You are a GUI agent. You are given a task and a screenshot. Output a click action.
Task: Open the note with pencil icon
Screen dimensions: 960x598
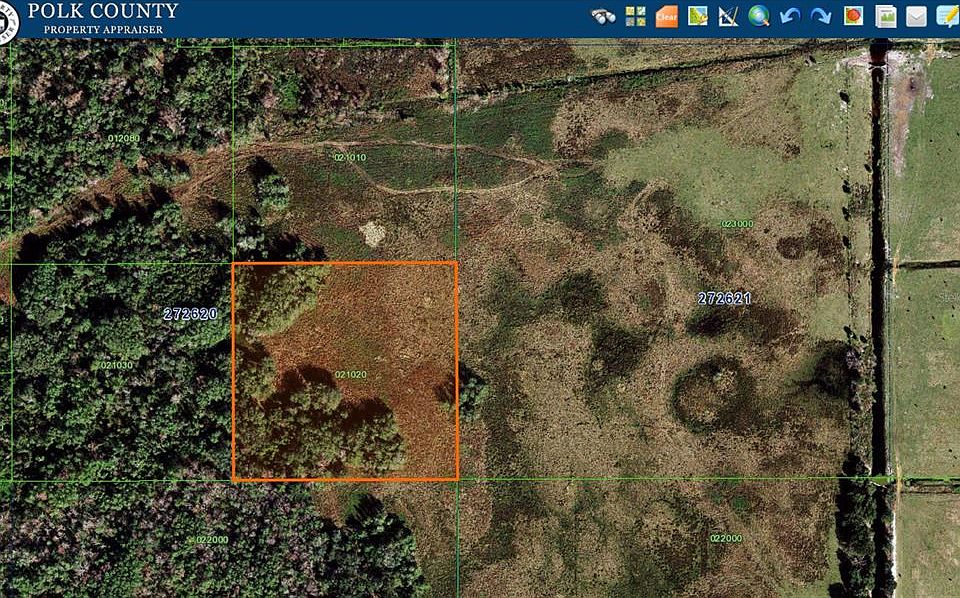(x=948, y=17)
